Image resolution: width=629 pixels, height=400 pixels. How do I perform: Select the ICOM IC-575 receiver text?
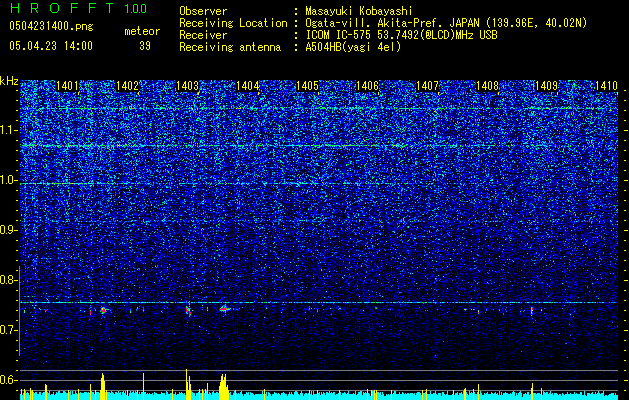pos(401,35)
